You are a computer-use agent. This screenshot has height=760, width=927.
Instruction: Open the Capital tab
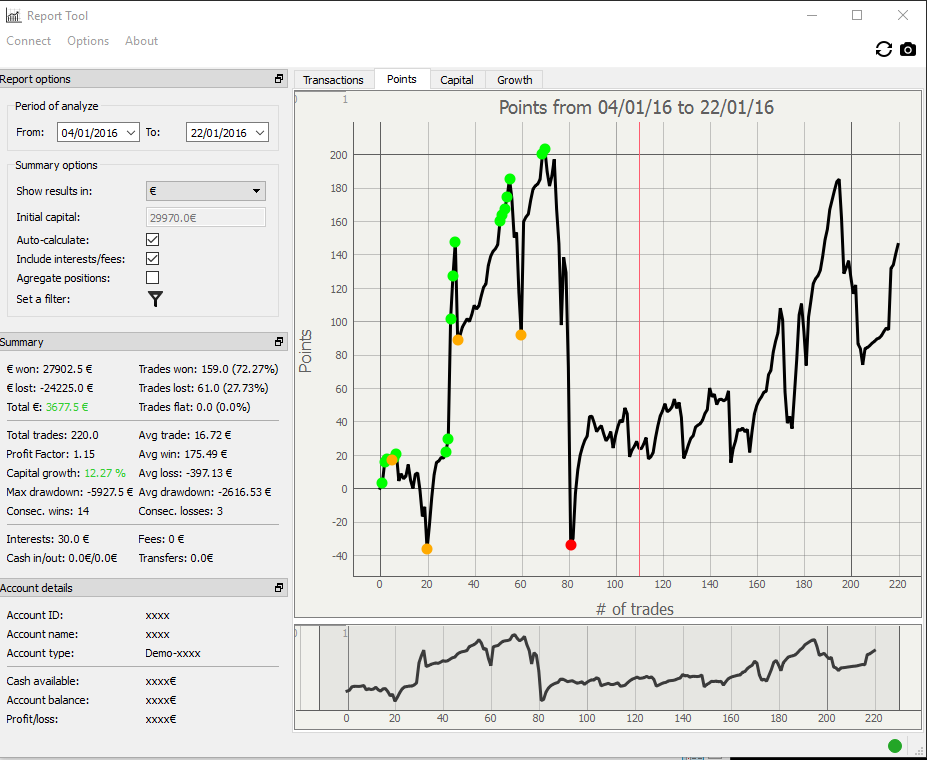tap(457, 80)
